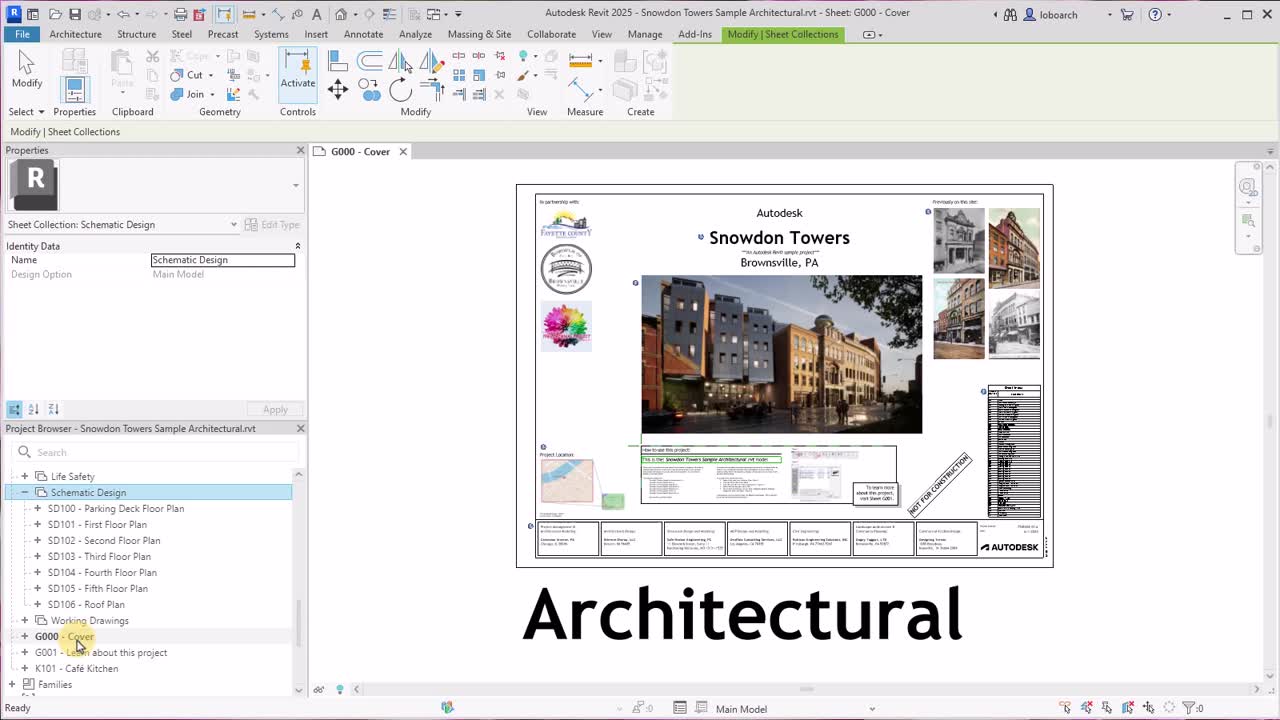Click the Name field containing Schematic Design
The height and width of the screenshot is (720, 1280).
(223, 260)
